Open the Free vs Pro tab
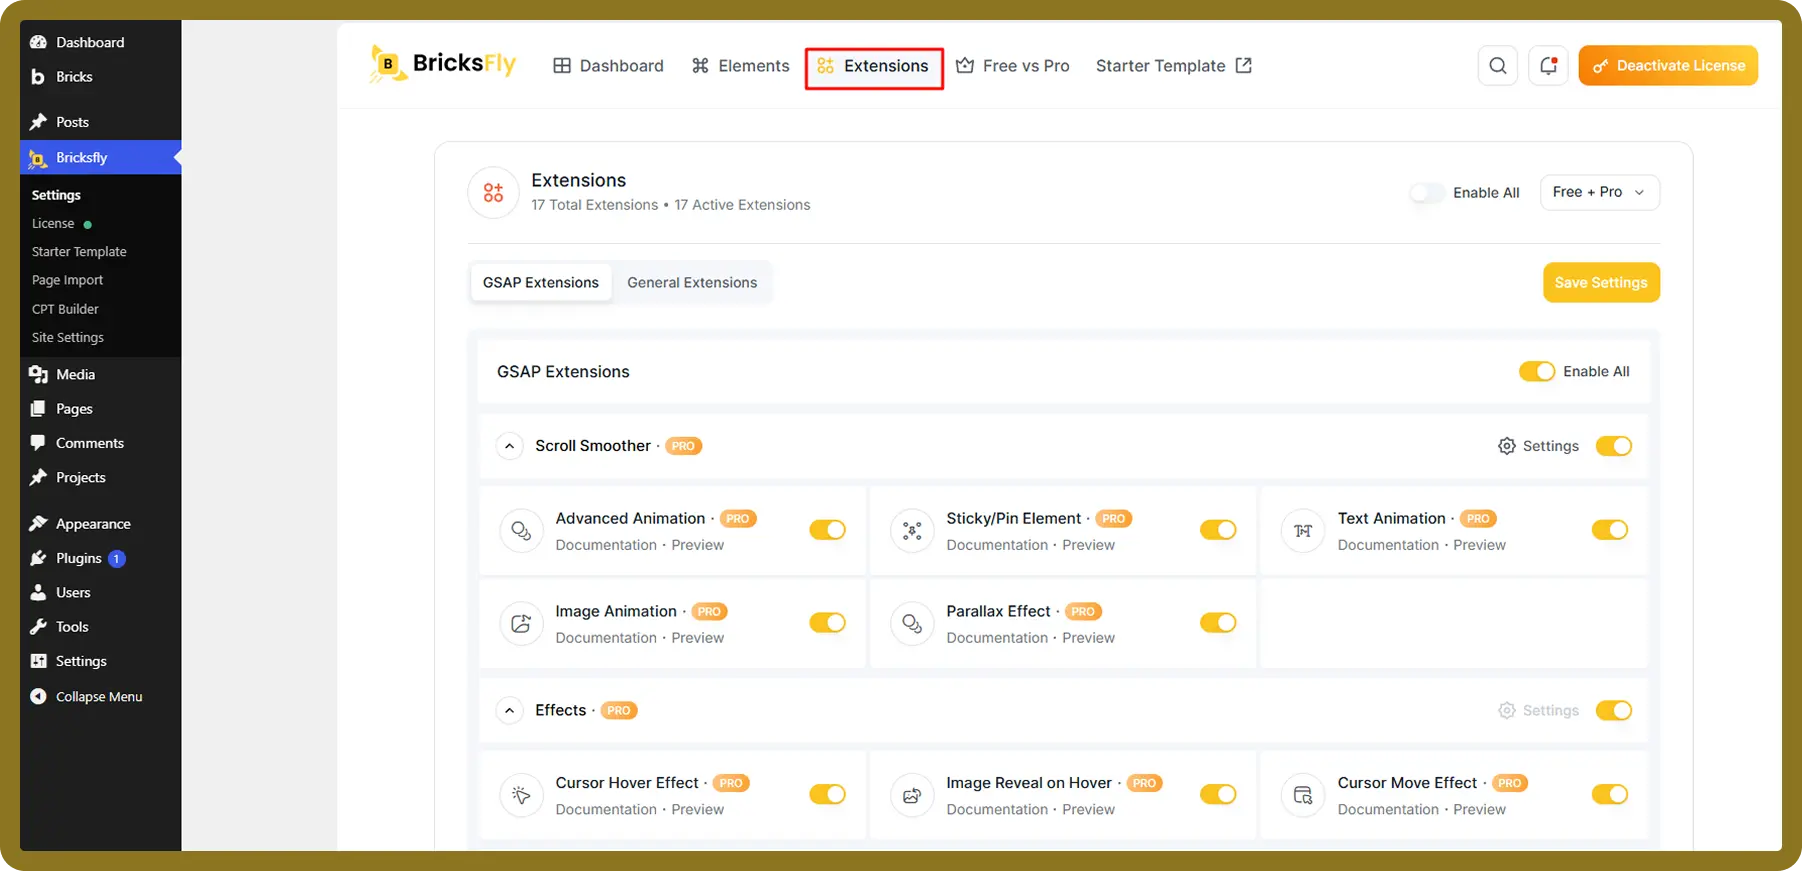The height and width of the screenshot is (871, 1802). tap(1012, 66)
